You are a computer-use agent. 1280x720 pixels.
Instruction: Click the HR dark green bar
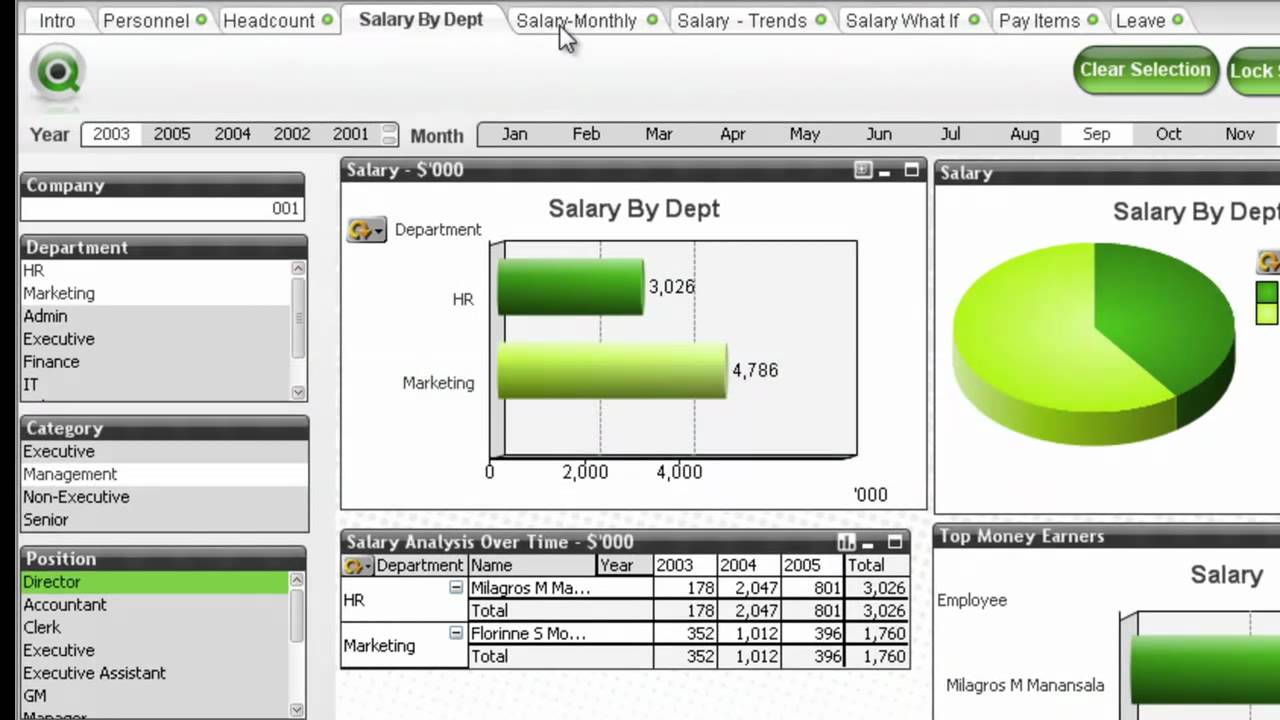click(570, 287)
